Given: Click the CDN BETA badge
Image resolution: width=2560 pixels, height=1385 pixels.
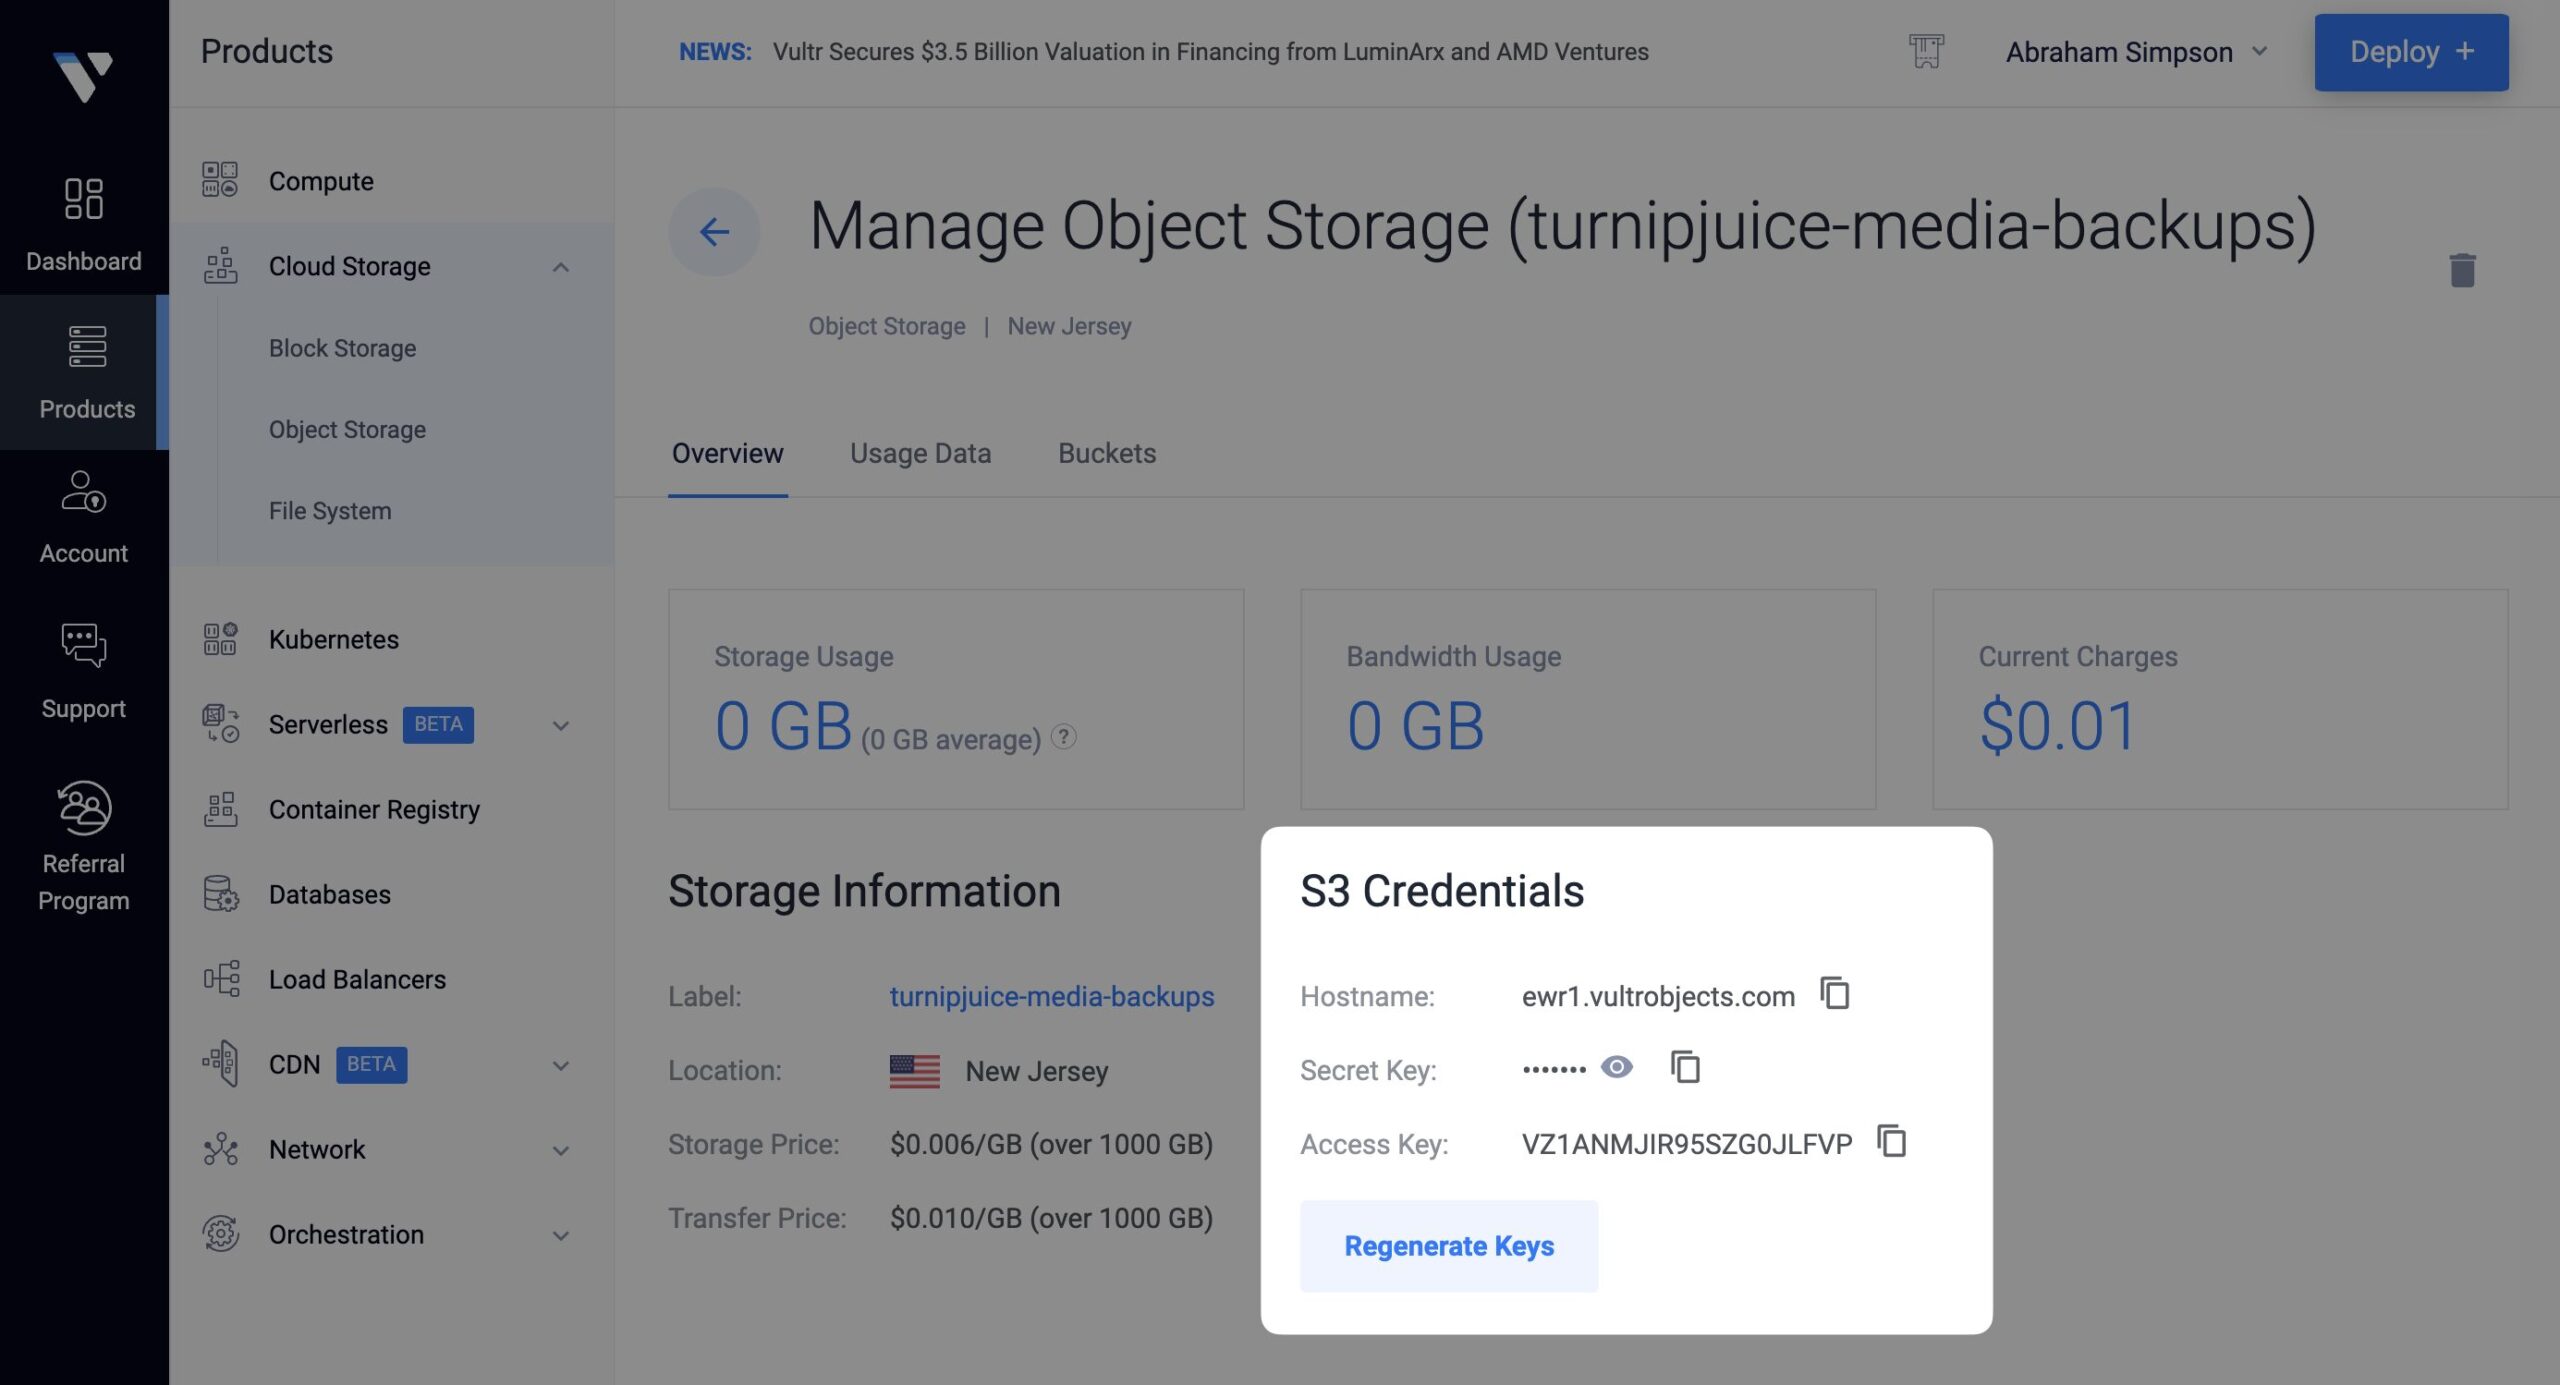Looking at the screenshot, I should tap(371, 1064).
